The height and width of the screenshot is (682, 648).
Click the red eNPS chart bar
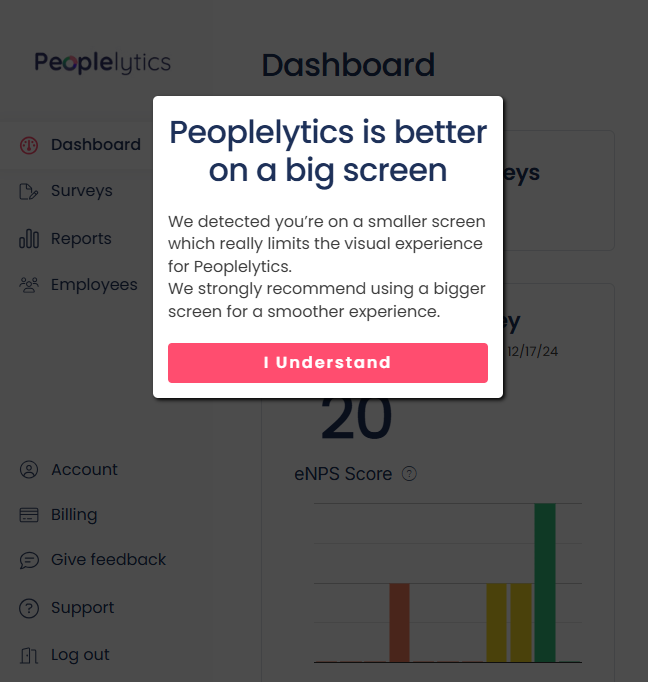click(399, 622)
